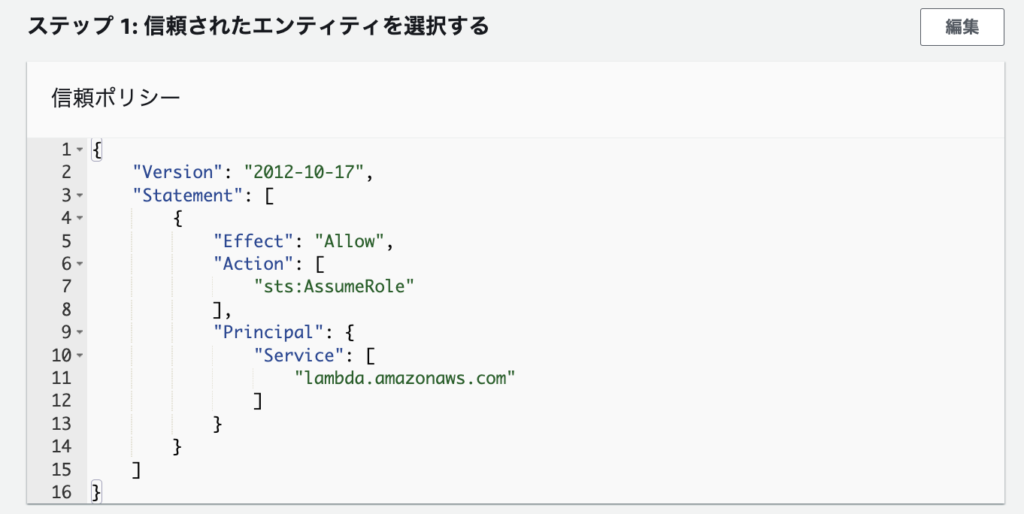Screen dimensions: 1024x514
Task: Click the "Allow" effect value
Action: [349, 241]
